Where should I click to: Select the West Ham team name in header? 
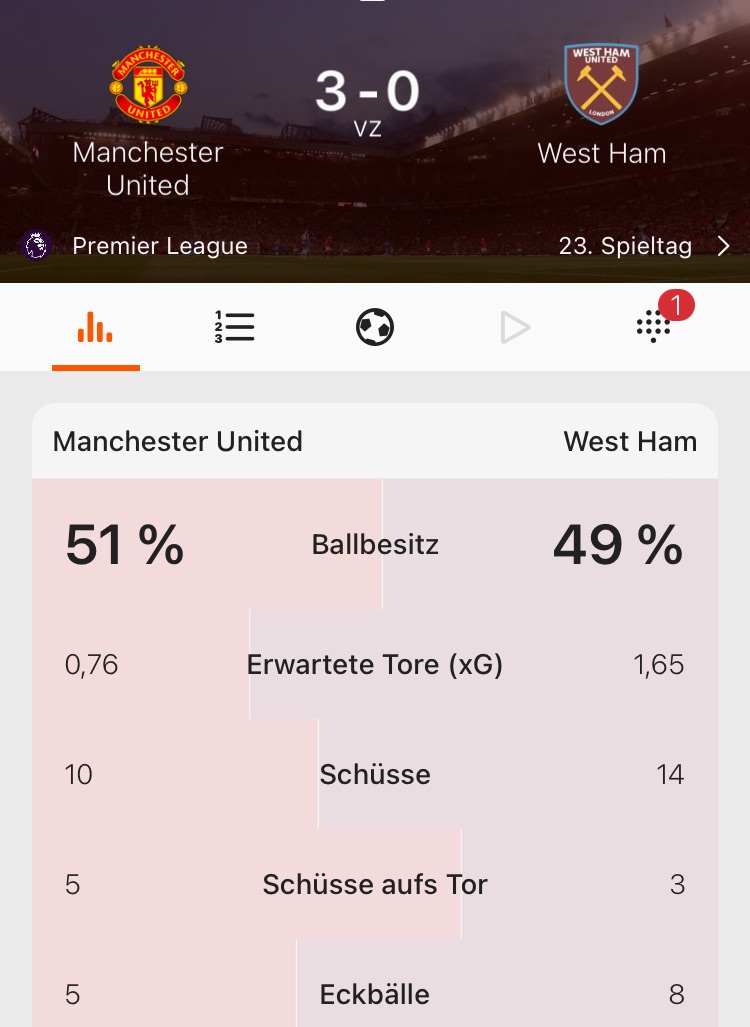pyautogui.click(x=601, y=153)
